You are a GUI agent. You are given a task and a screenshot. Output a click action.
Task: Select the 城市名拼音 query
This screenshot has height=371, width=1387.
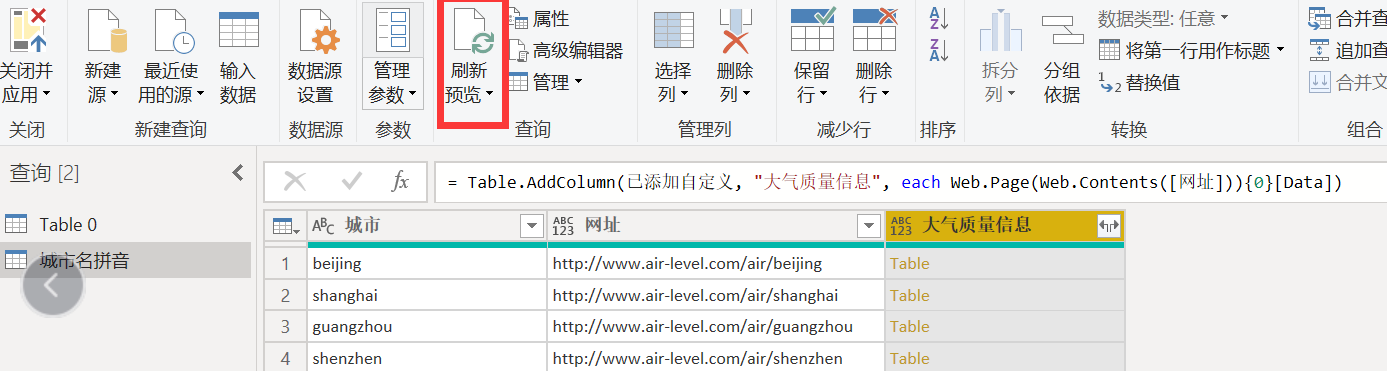125,260
